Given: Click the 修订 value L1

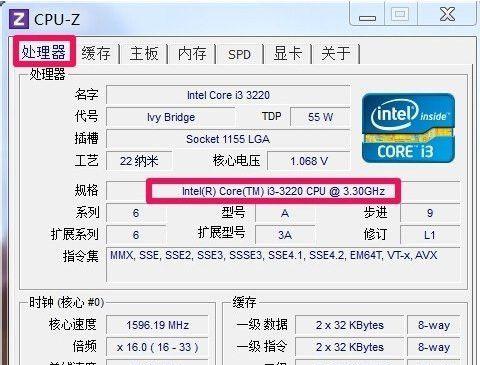Looking at the screenshot, I should [x=430, y=235].
